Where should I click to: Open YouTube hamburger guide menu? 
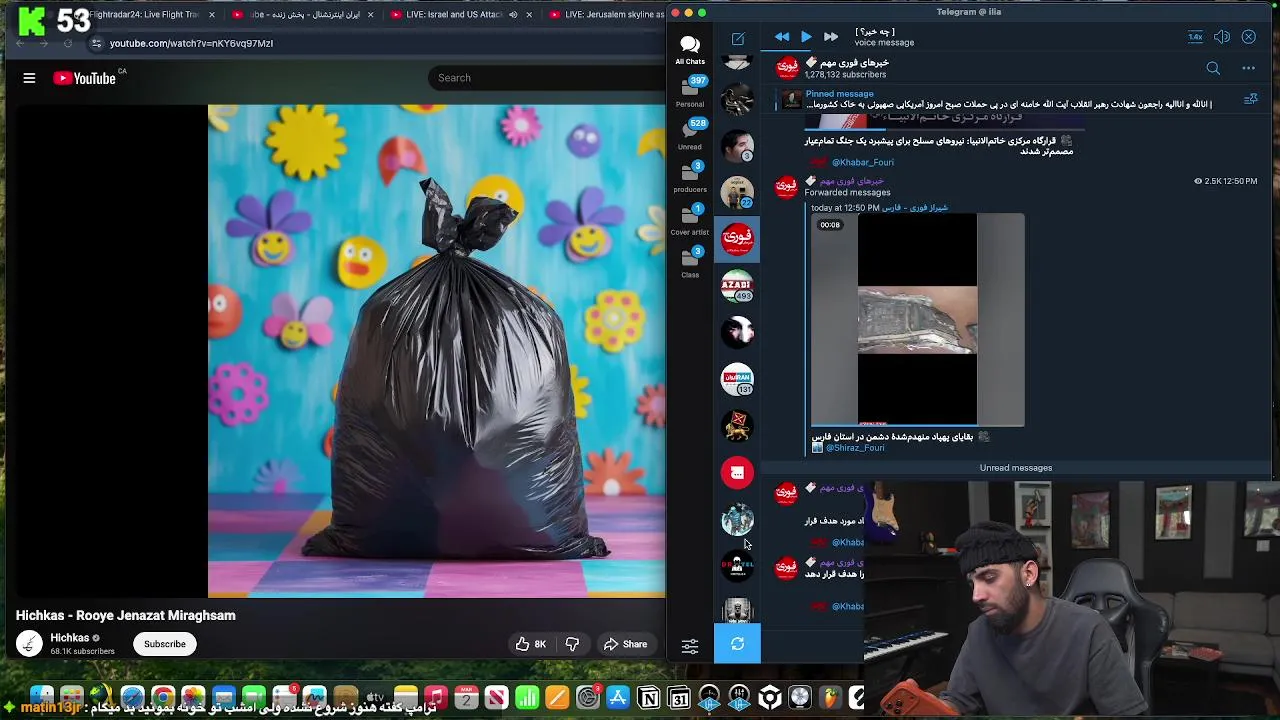click(x=29, y=78)
